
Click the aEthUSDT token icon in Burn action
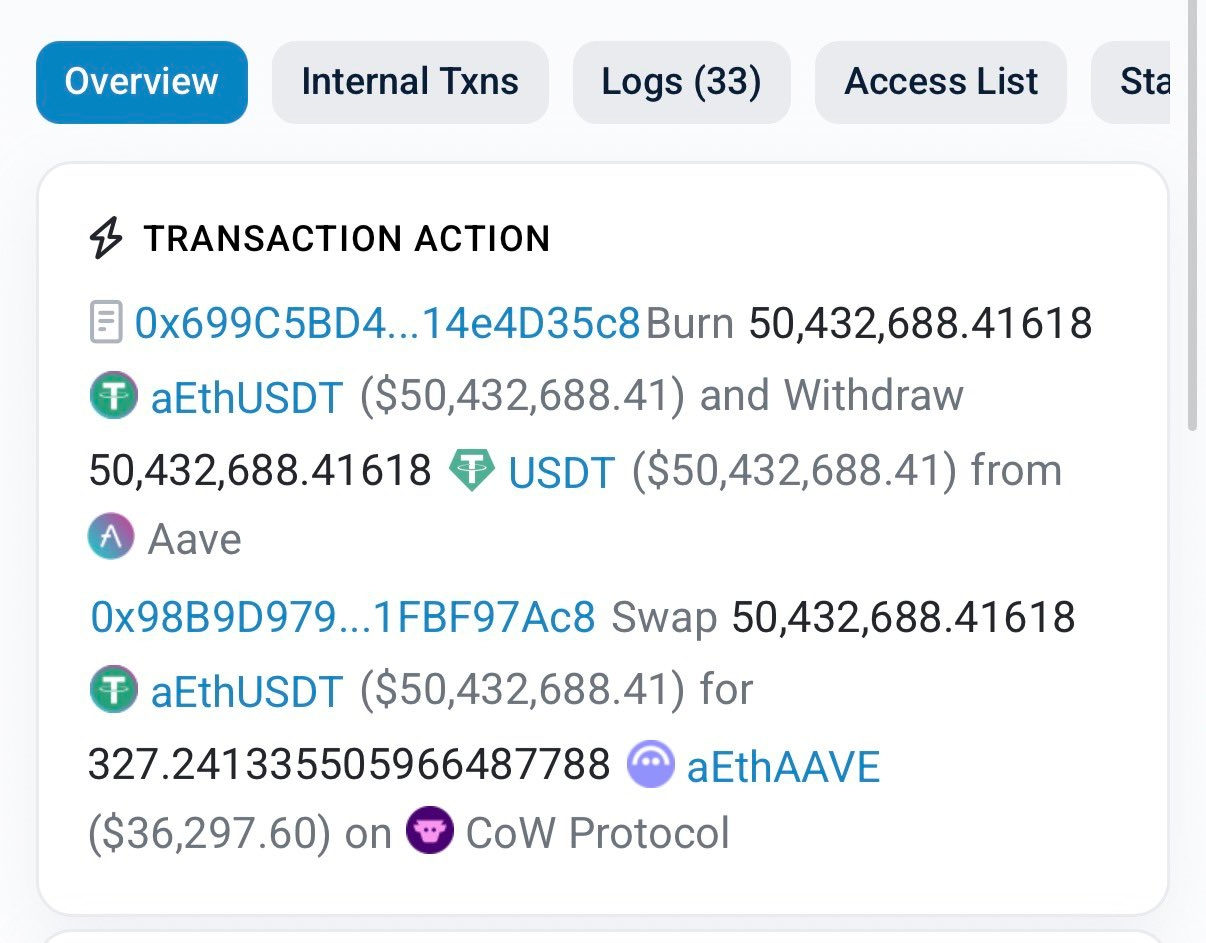coord(113,397)
